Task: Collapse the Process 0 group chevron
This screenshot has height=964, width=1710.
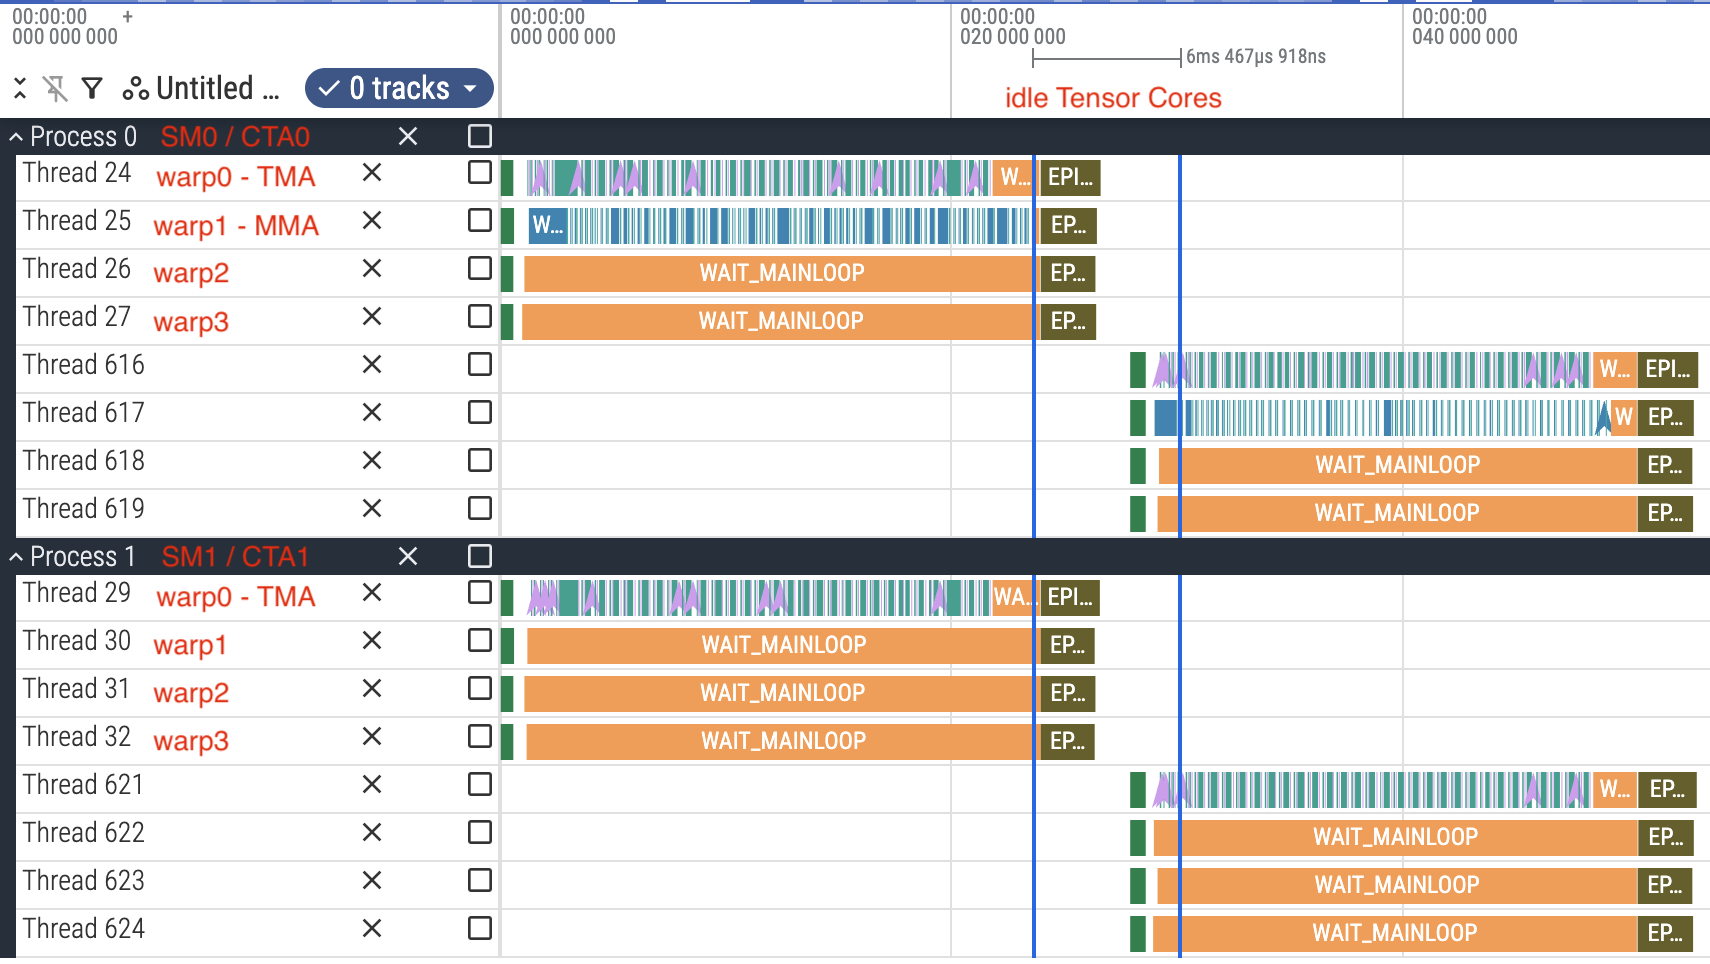Action: [x=16, y=137]
